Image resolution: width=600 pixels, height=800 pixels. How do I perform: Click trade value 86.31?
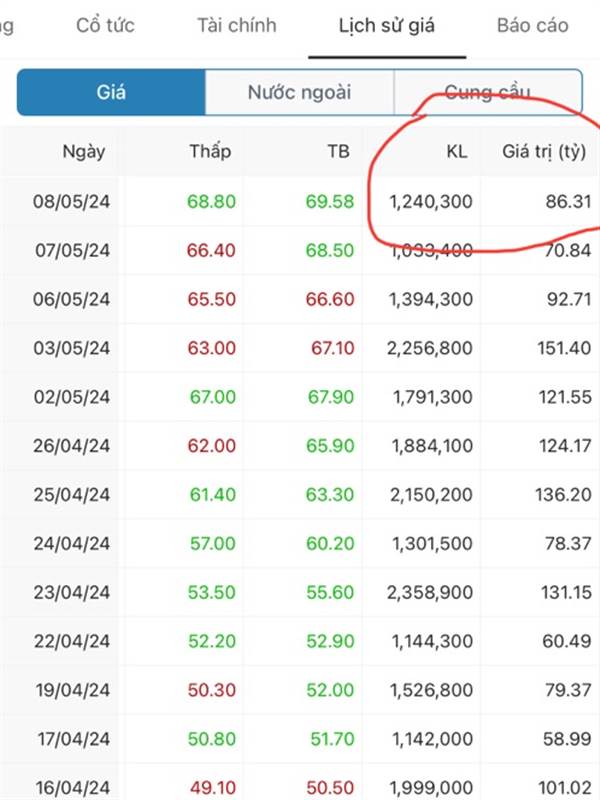(x=568, y=202)
